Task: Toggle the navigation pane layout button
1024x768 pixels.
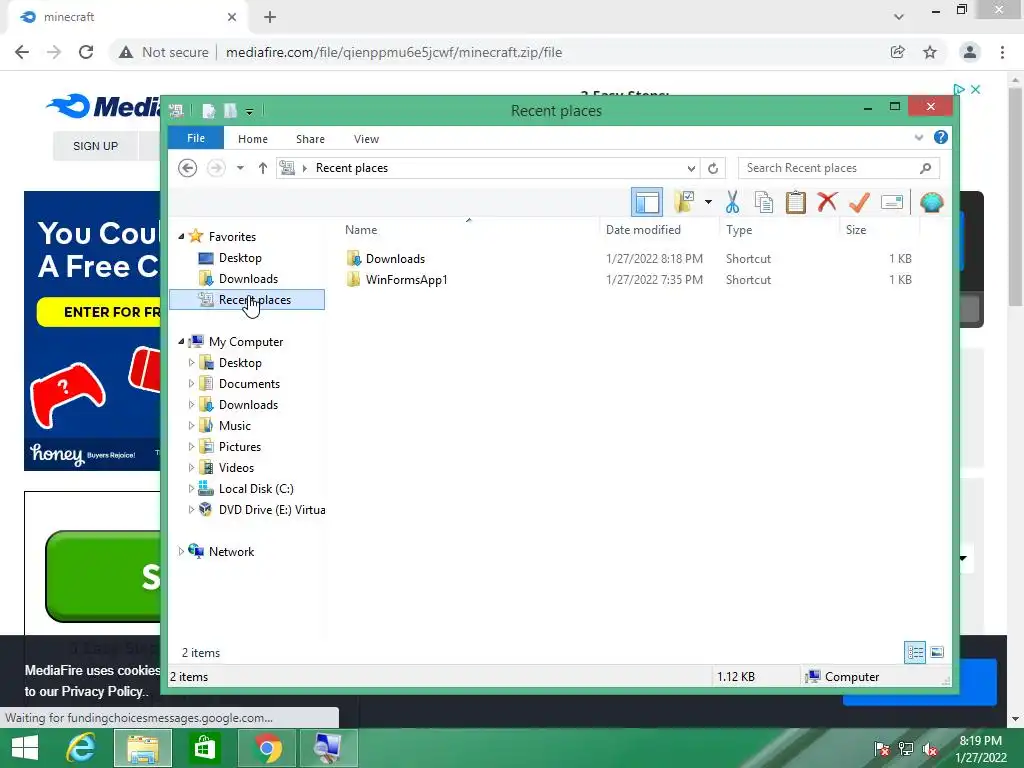Action: click(x=647, y=202)
